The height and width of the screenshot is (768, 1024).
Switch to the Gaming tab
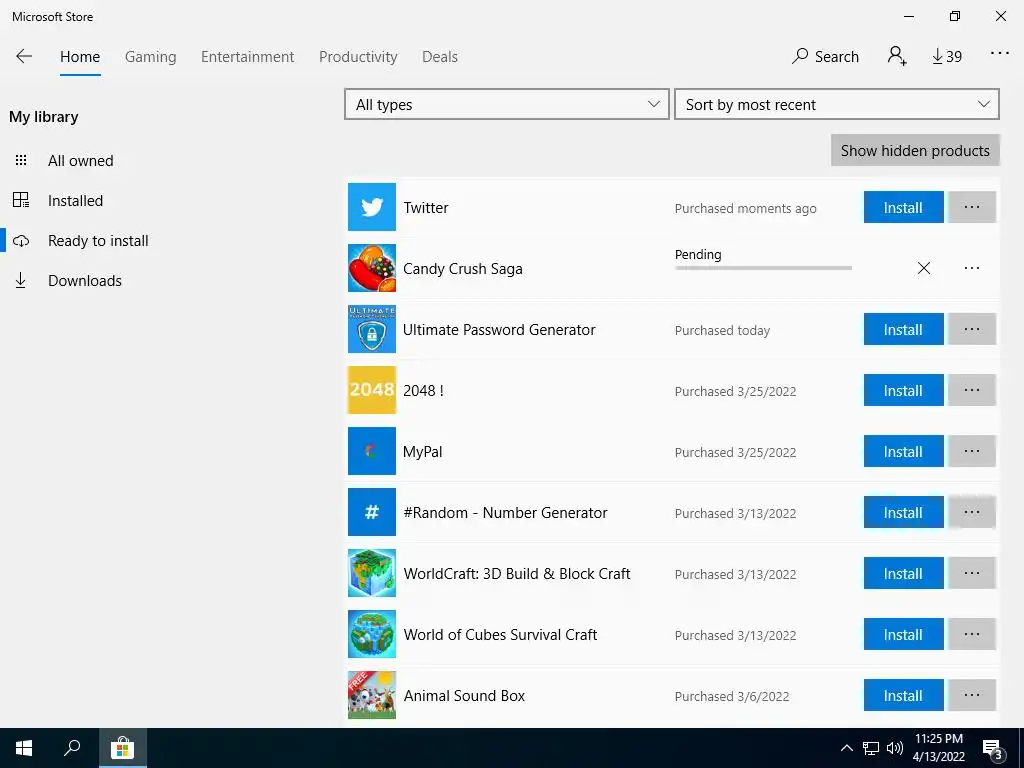151,57
